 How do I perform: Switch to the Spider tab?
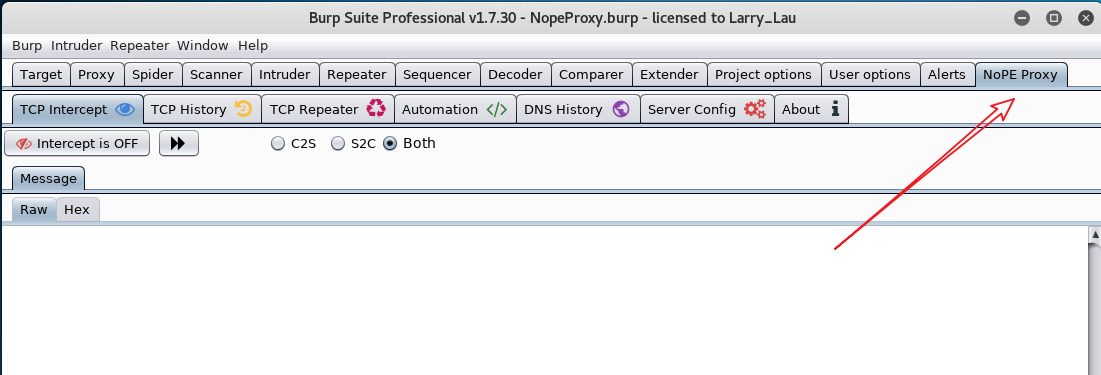(x=152, y=74)
